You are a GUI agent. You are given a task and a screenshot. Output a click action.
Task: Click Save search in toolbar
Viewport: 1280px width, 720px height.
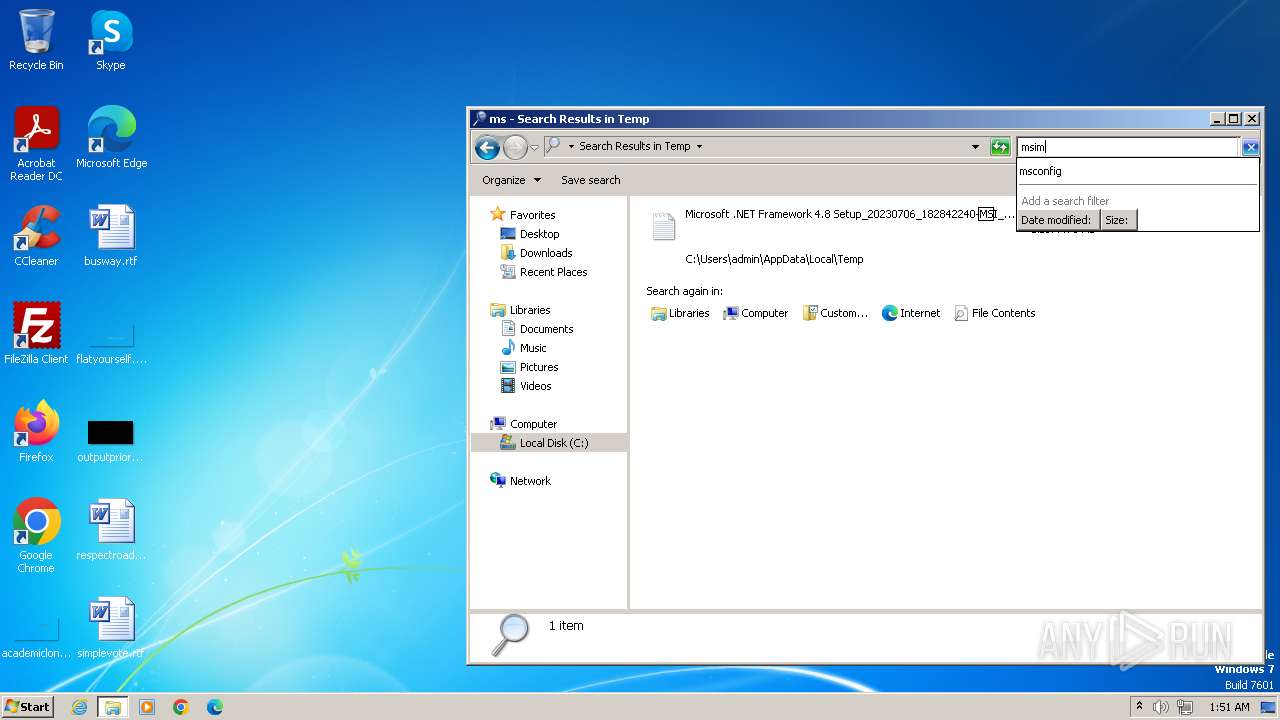pyautogui.click(x=590, y=180)
